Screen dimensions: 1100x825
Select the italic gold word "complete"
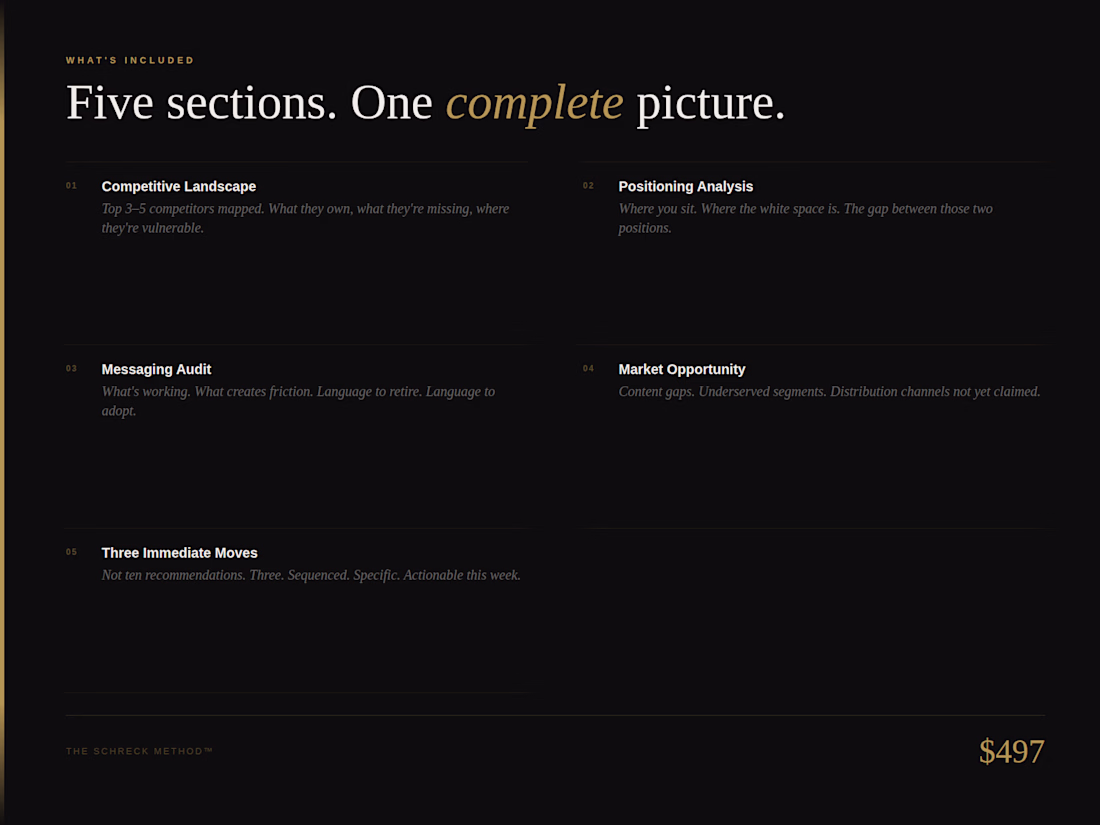(x=534, y=103)
